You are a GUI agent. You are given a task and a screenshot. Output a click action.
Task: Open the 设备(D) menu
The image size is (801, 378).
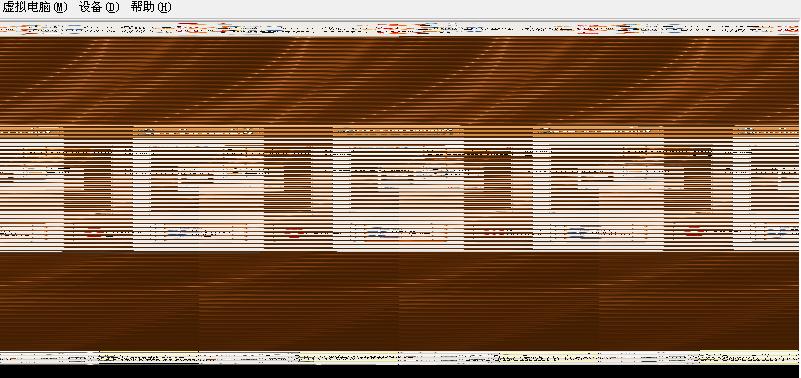pyautogui.click(x=99, y=7)
